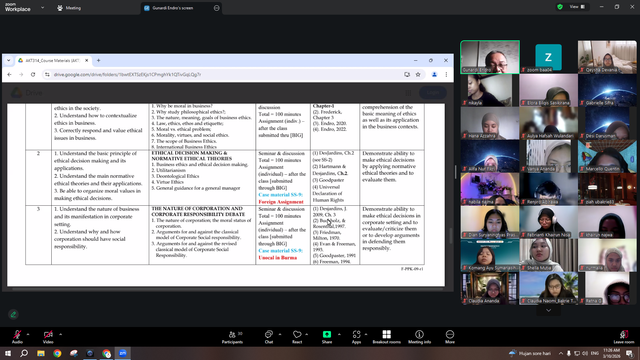Click red text 'Foreign Assignment'
The height and width of the screenshot is (360, 640).
281,202
